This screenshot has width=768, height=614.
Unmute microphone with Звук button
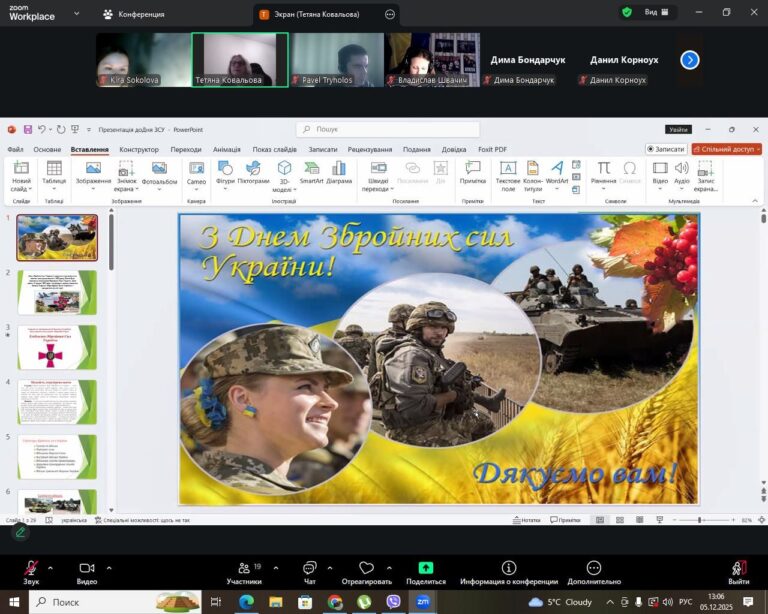[x=31, y=572]
